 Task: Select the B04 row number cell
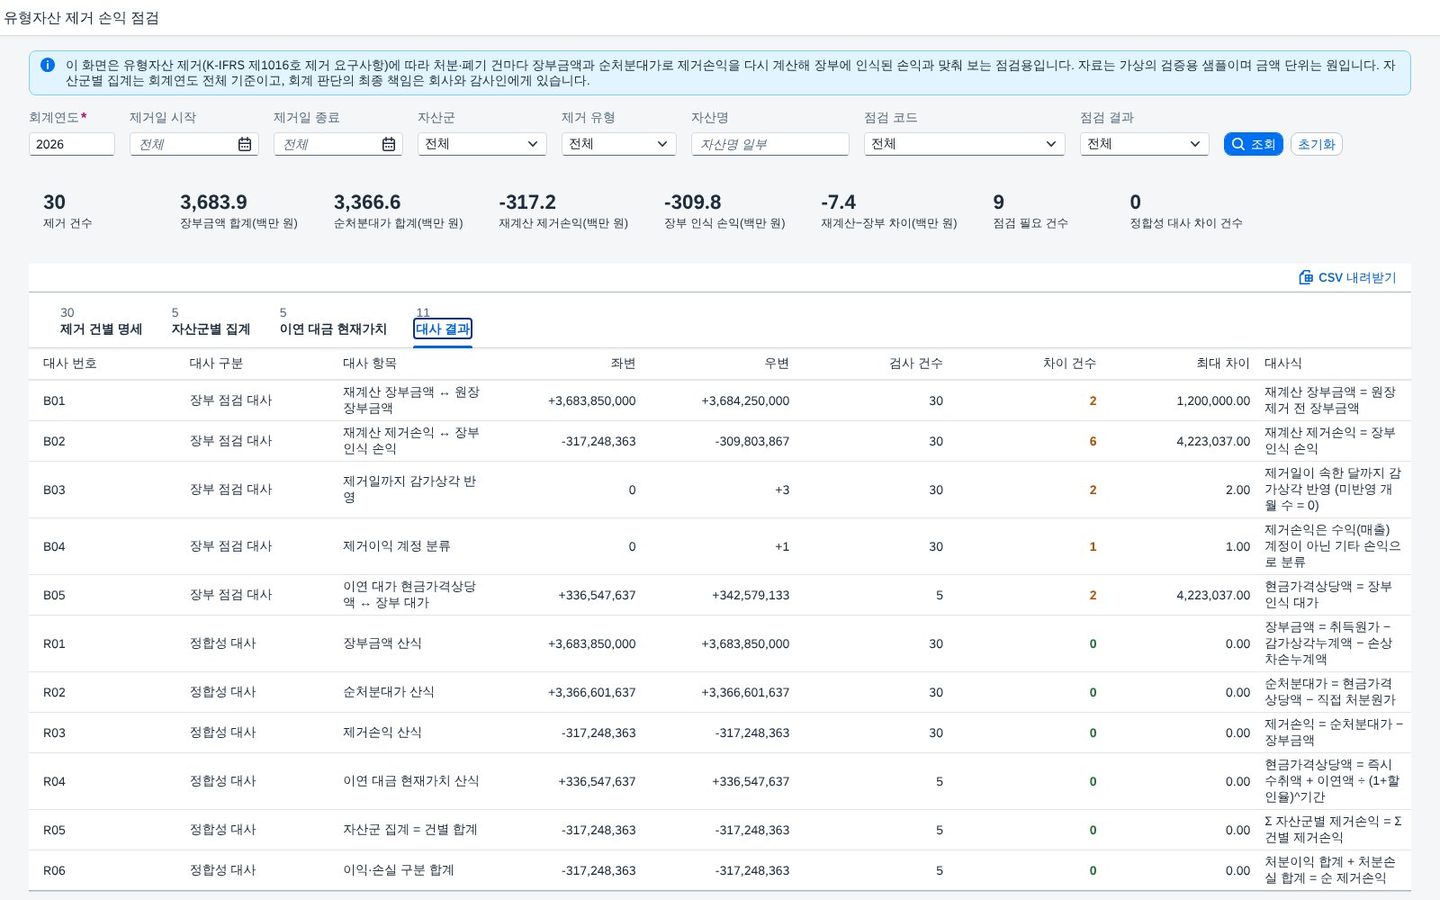[54, 547]
